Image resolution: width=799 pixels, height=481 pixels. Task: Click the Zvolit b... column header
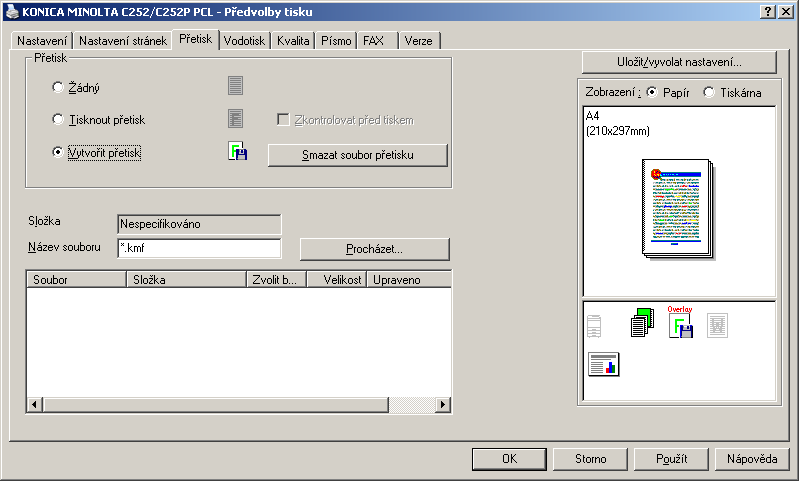[x=277, y=280]
